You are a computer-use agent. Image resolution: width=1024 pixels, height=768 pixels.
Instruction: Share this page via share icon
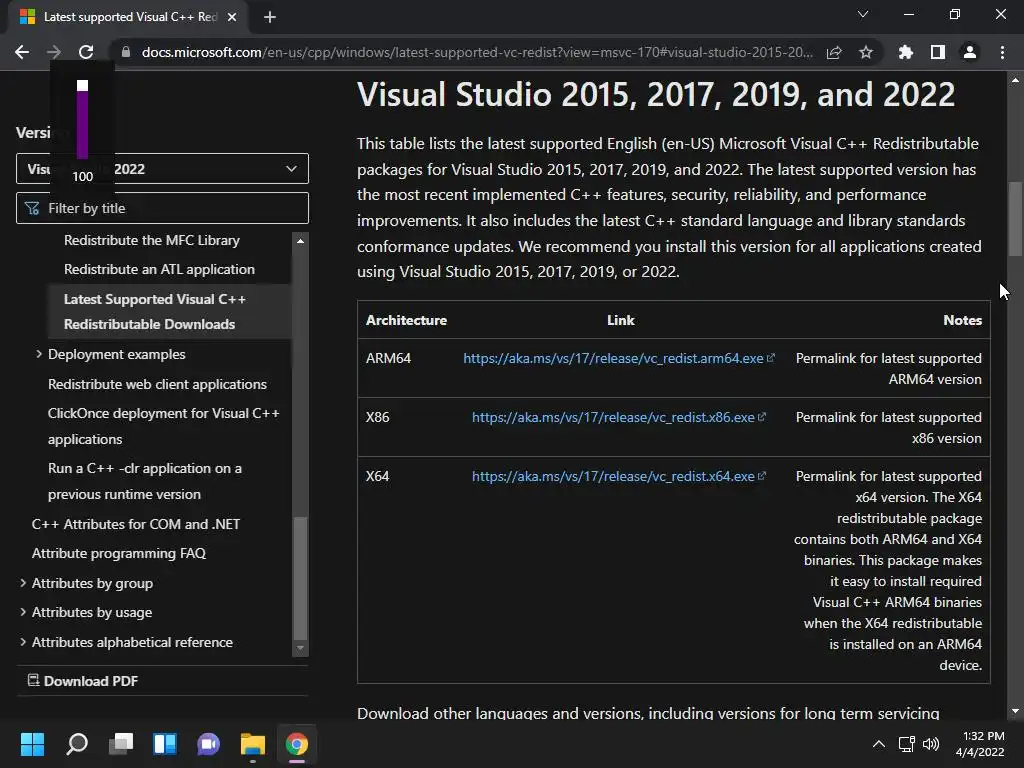tap(834, 52)
